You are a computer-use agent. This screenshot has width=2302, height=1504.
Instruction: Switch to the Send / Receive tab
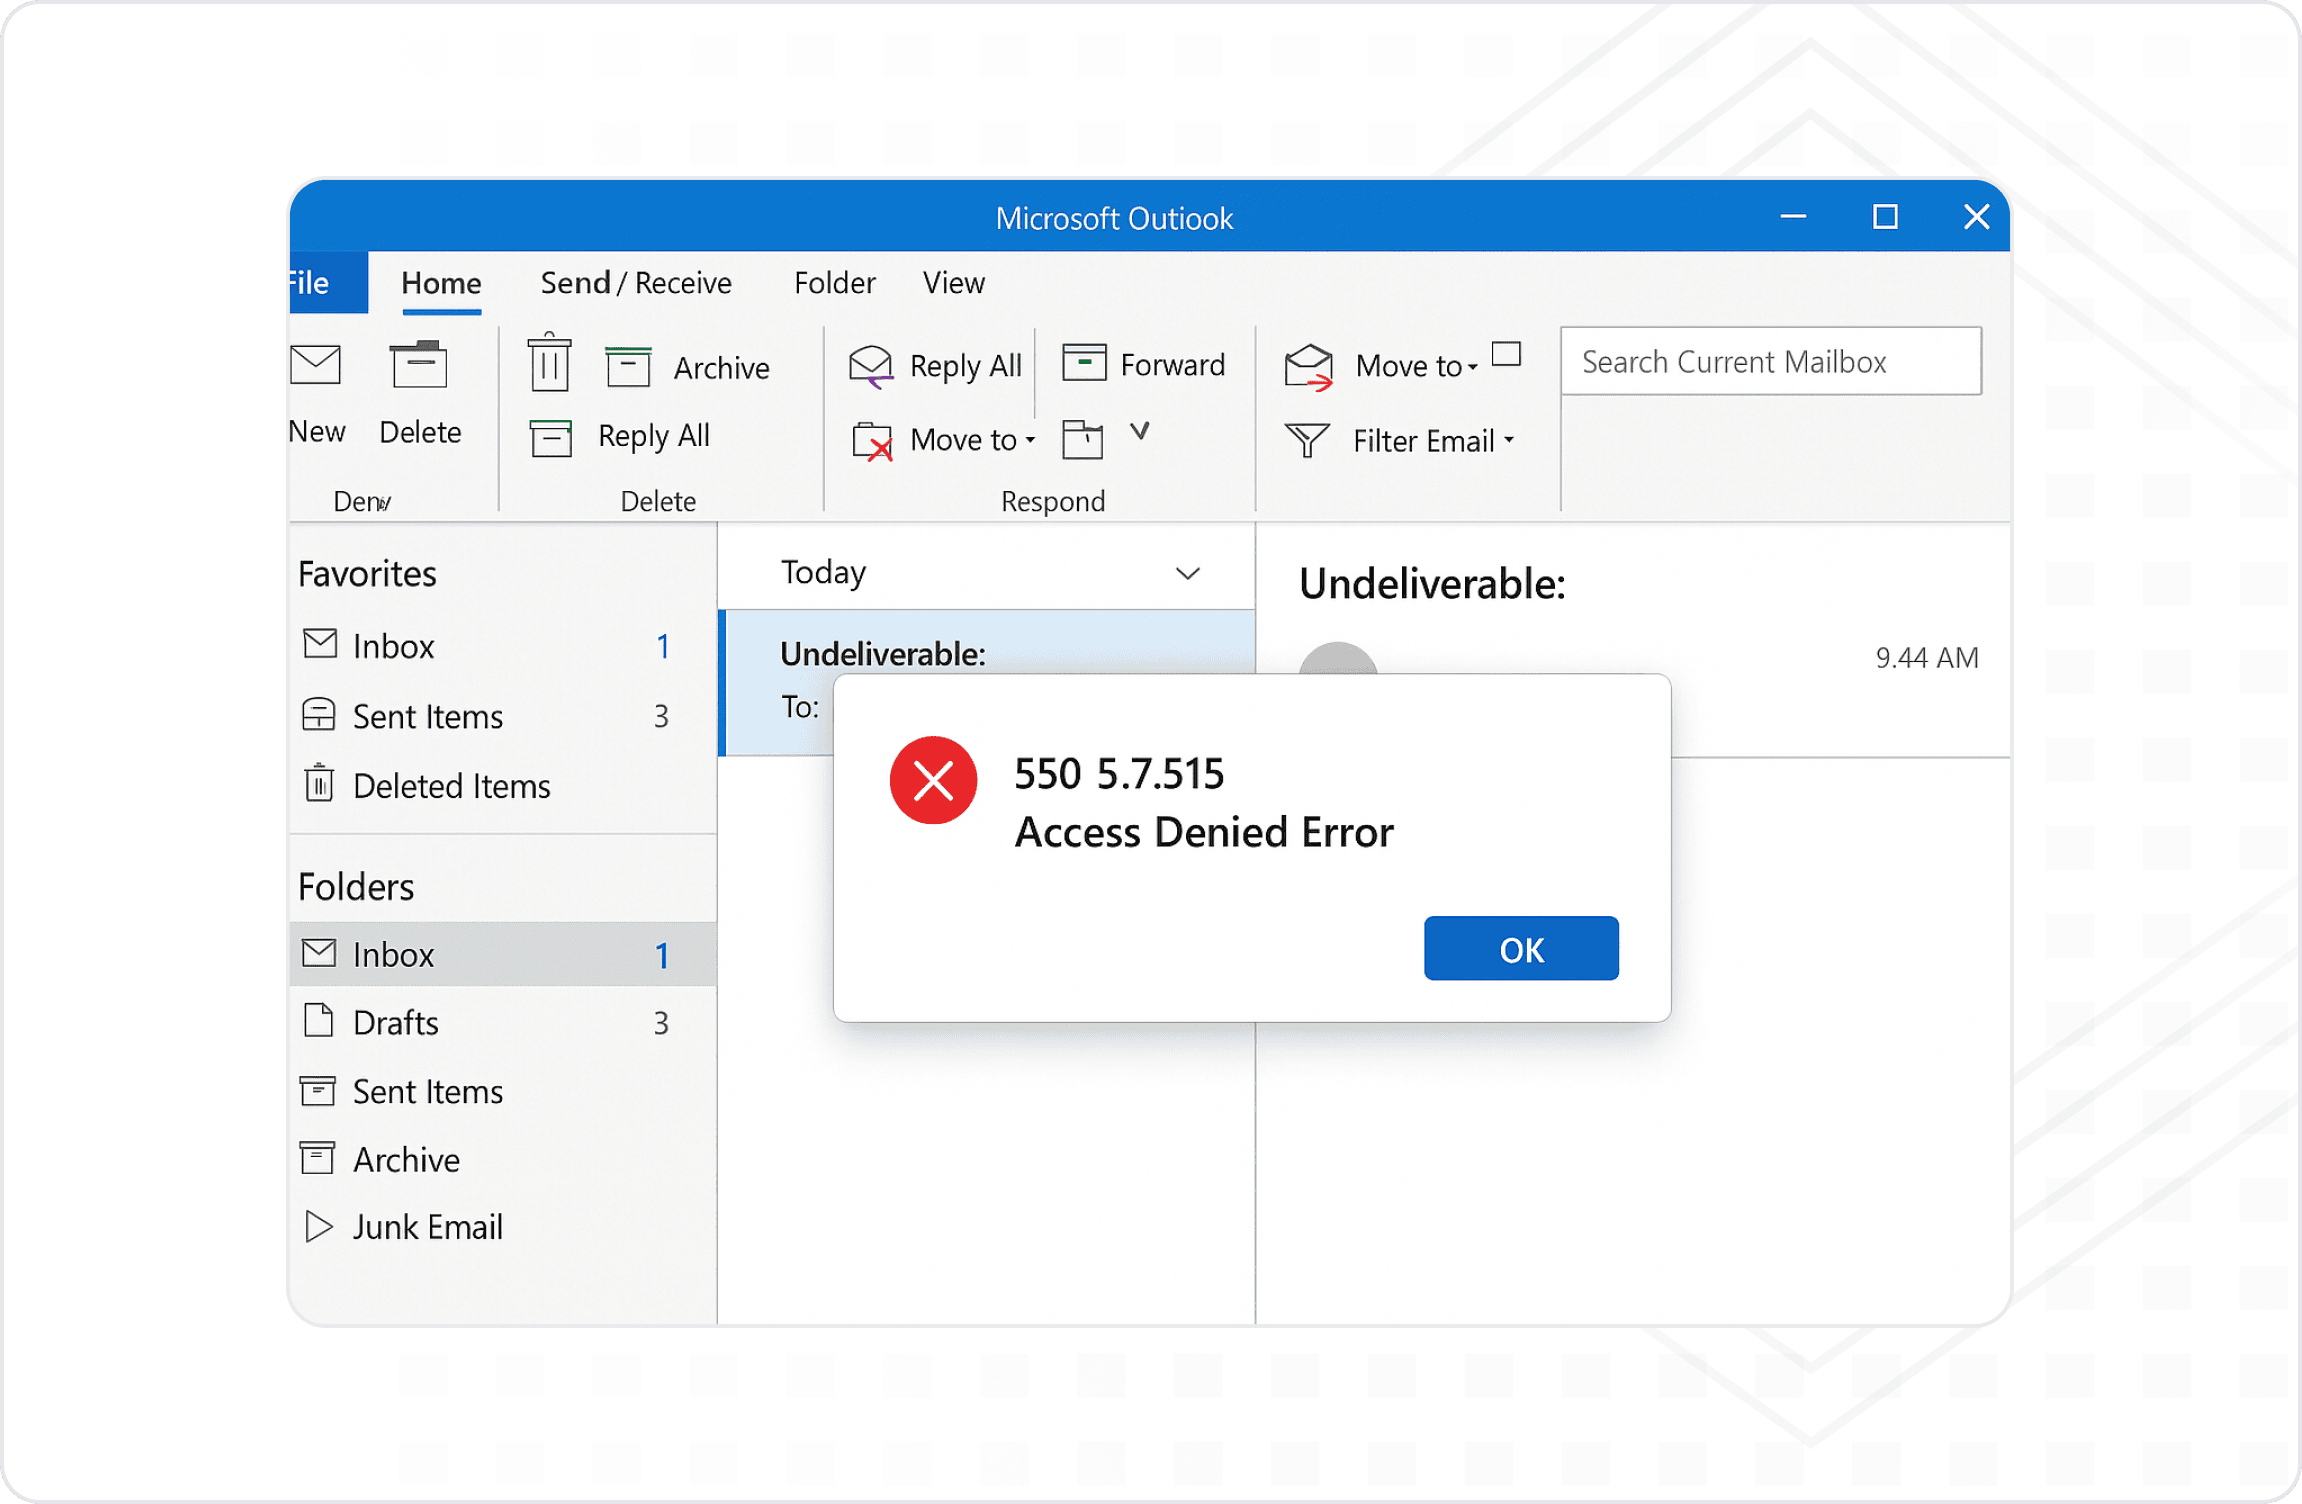click(636, 283)
